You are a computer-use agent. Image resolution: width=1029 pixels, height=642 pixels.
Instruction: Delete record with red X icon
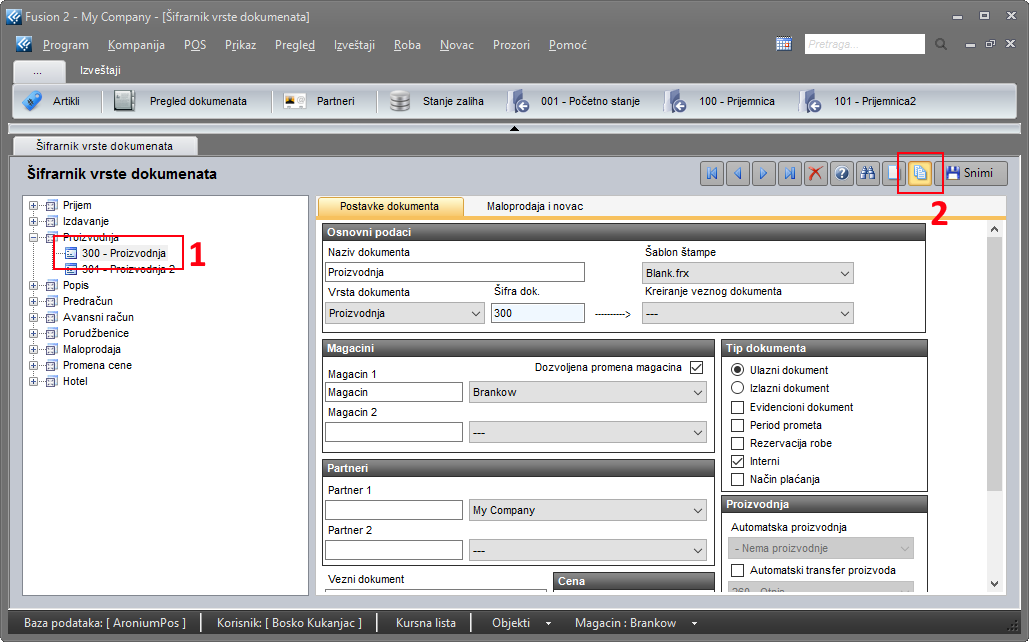816,173
